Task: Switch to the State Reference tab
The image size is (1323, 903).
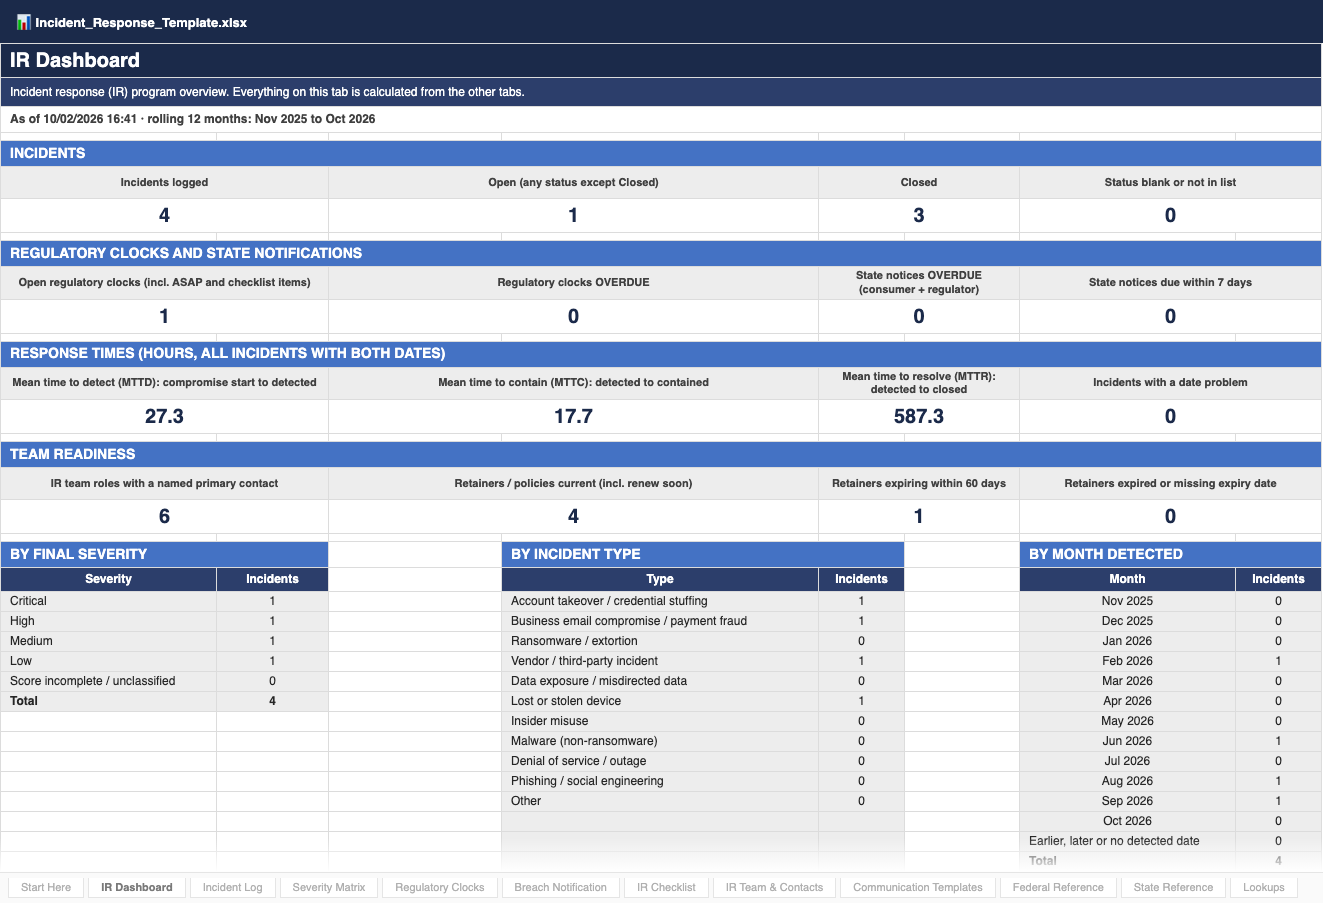Action: pyautogui.click(x=1174, y=887)
